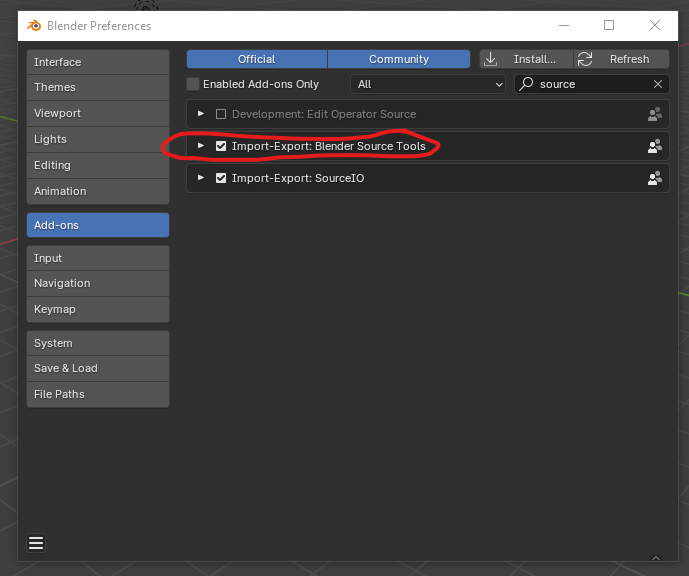Click the small up-chevron at window bottom
The height and width of the screenshot is (576, 689).
tap(656, 558)
